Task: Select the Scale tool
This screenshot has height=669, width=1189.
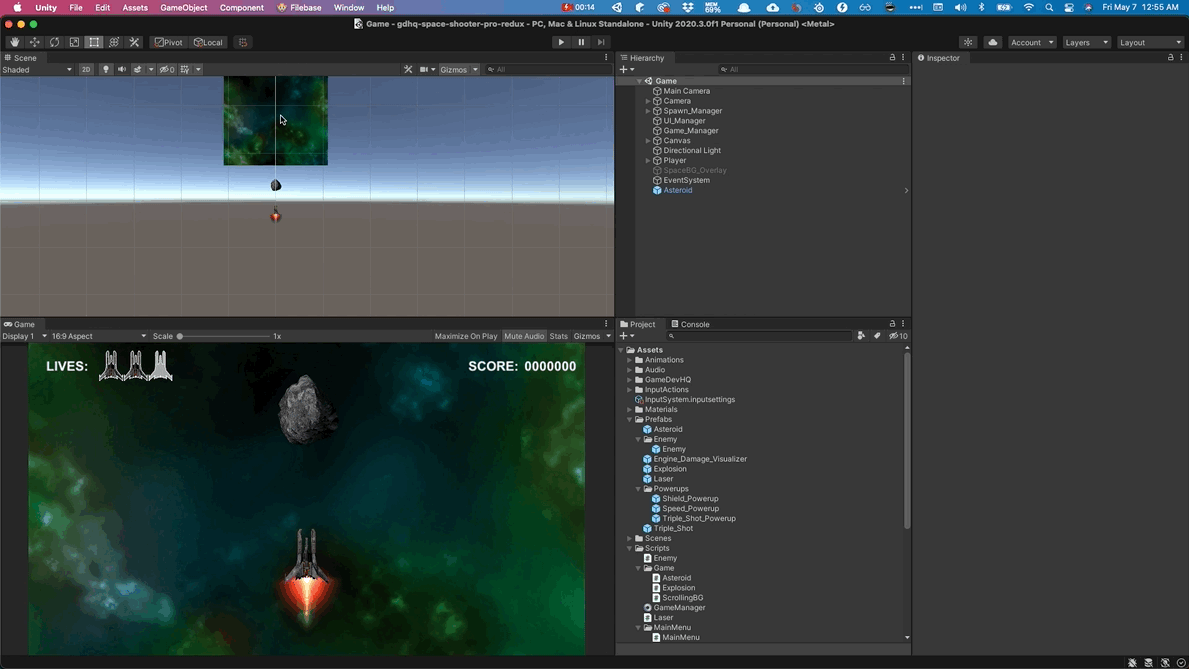Action: (x=74, y=42)
